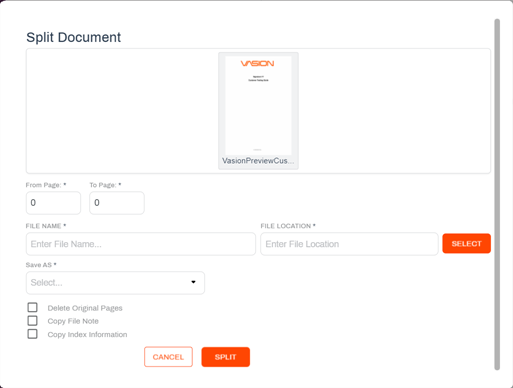Screen dimensions: 513x388
Task: Check the Copy File Note checkbox
Action: pyautogui.click(x=32, y=321)
